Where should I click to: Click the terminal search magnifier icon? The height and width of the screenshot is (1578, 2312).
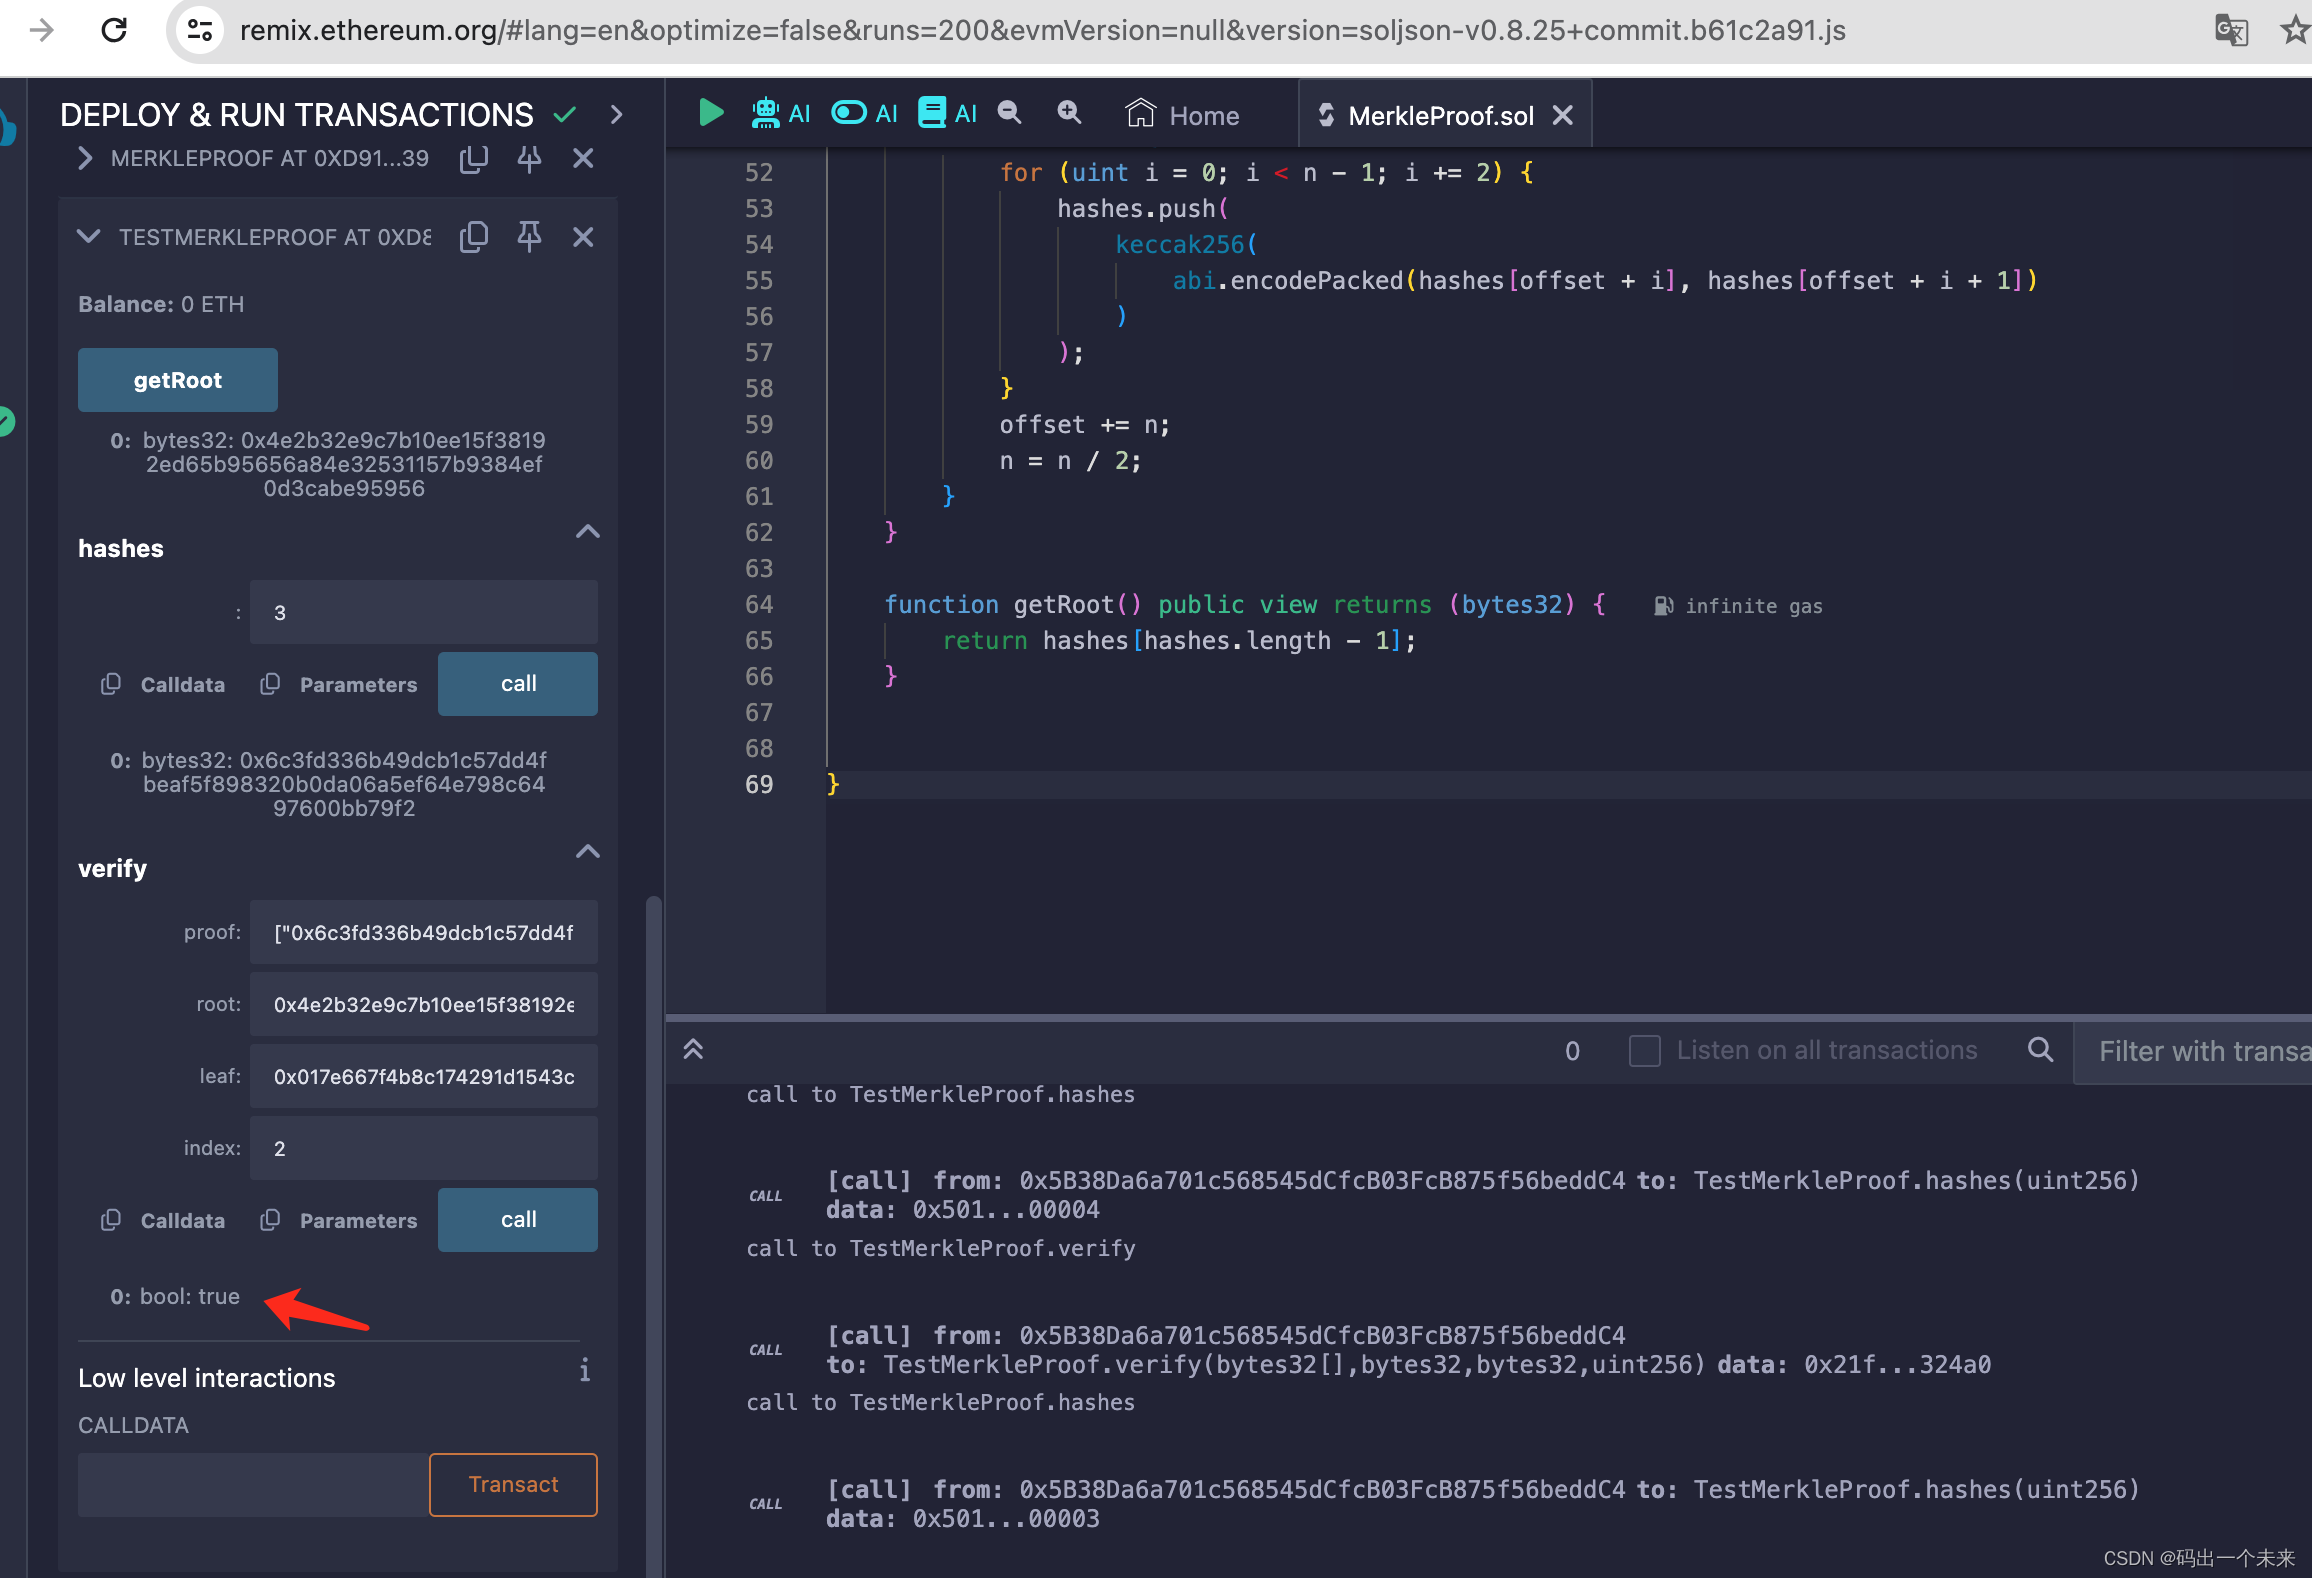2040,1050
